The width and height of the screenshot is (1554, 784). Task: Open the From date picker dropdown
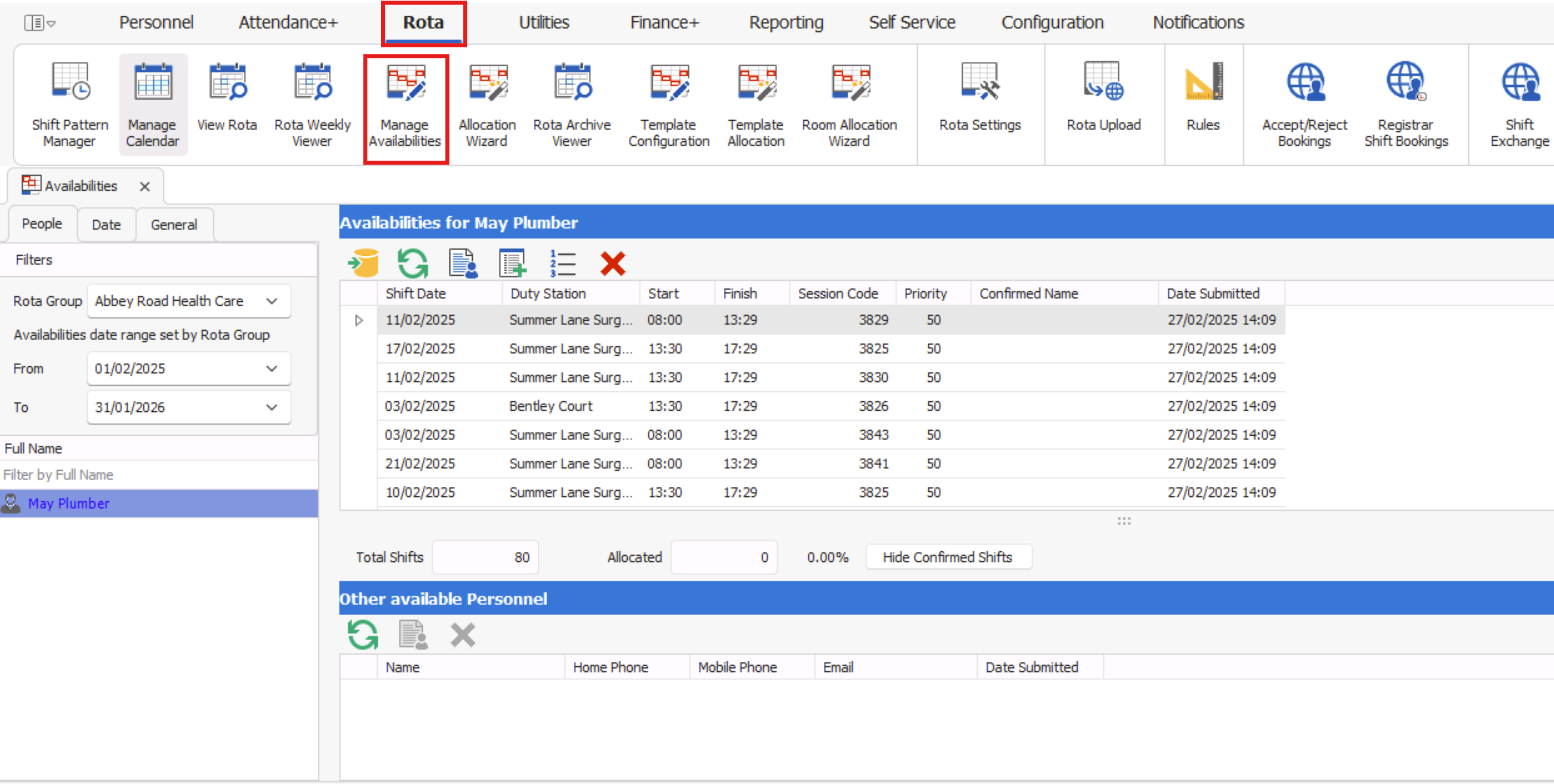pyautogui.click(x=270, y=368)
